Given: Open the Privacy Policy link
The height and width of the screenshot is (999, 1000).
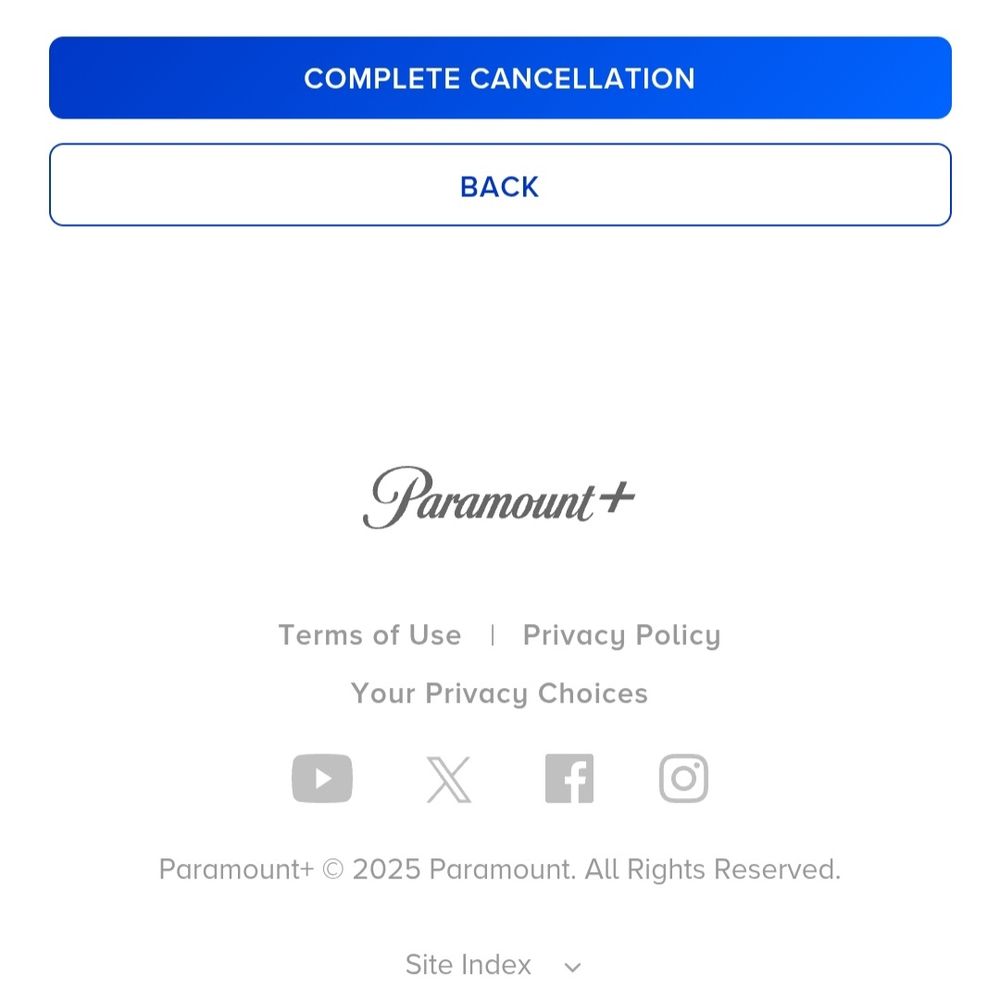Looking at the screenshot, I should point(622,636).
